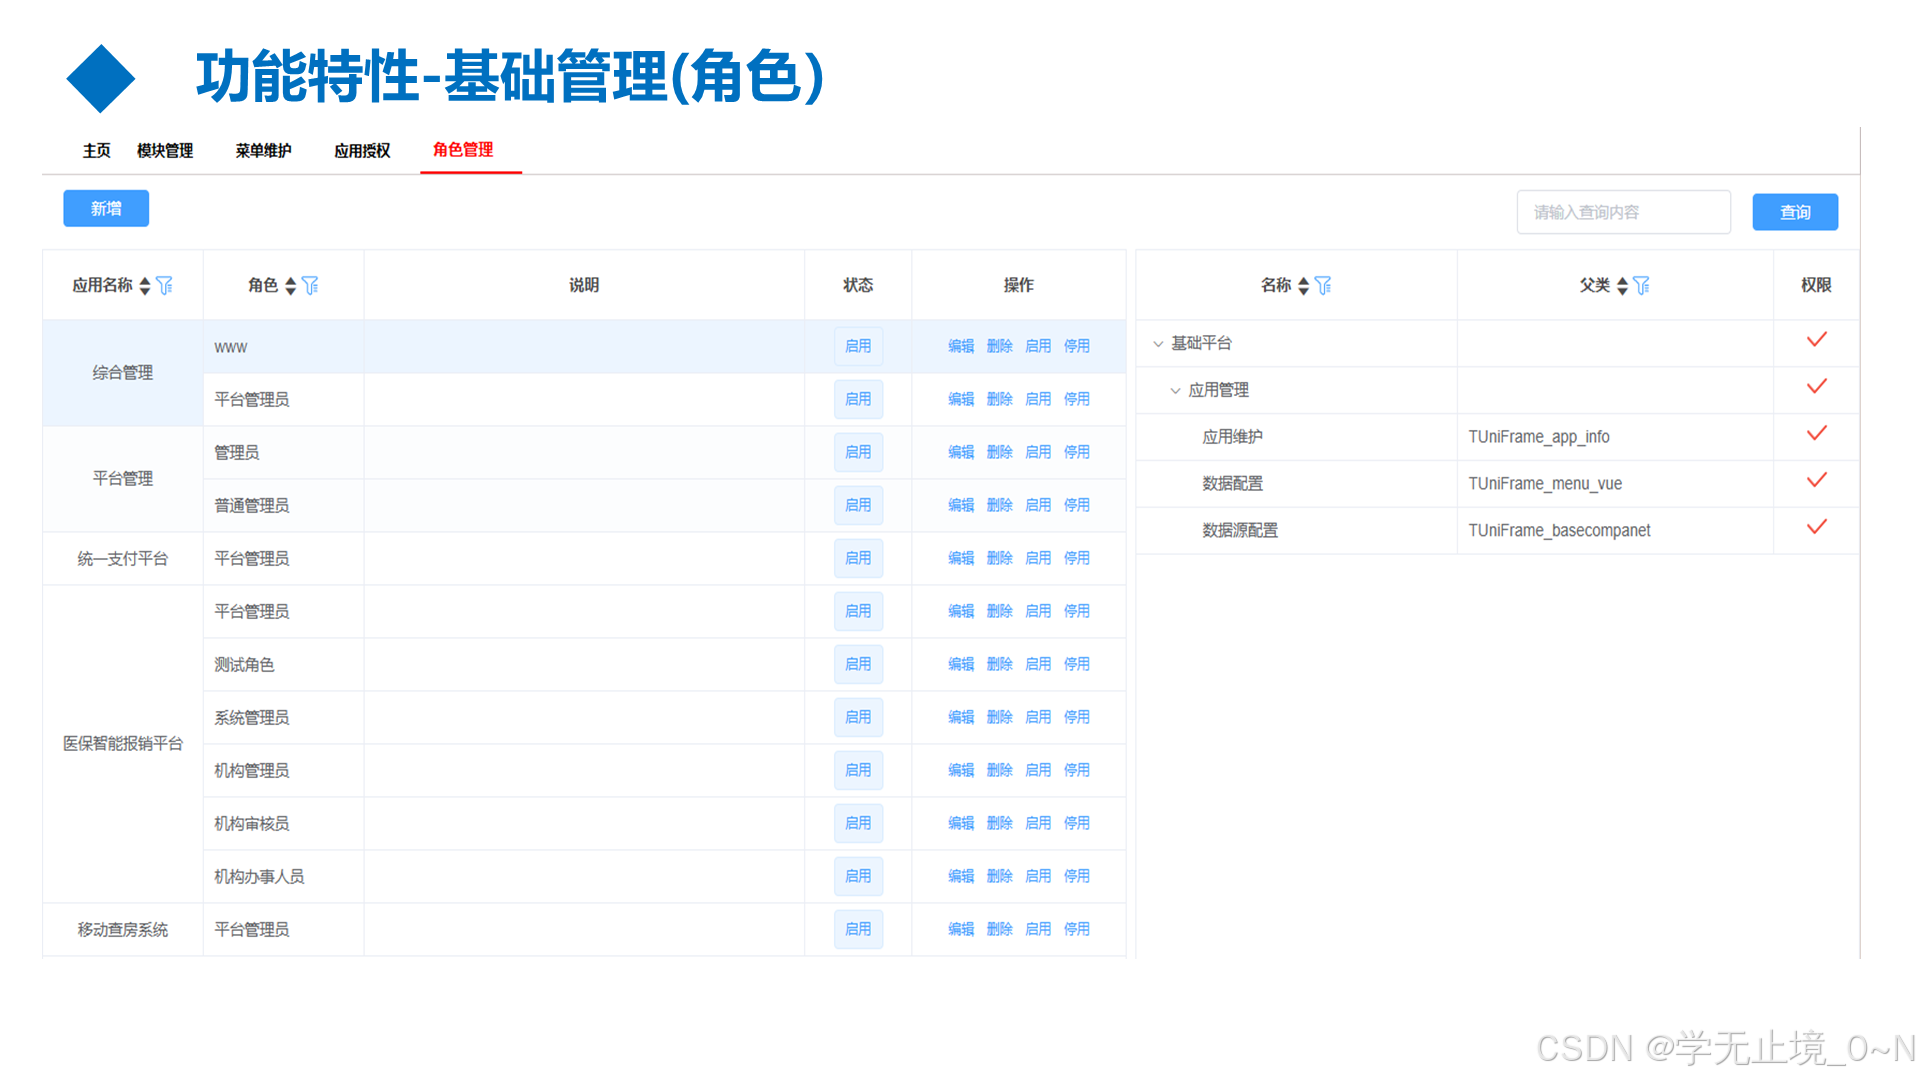Image resolution: width=1920 pixels, height=1080 pixels.
Task: Collapse the 应用管理 tree node
Action: pos(1176,390)
